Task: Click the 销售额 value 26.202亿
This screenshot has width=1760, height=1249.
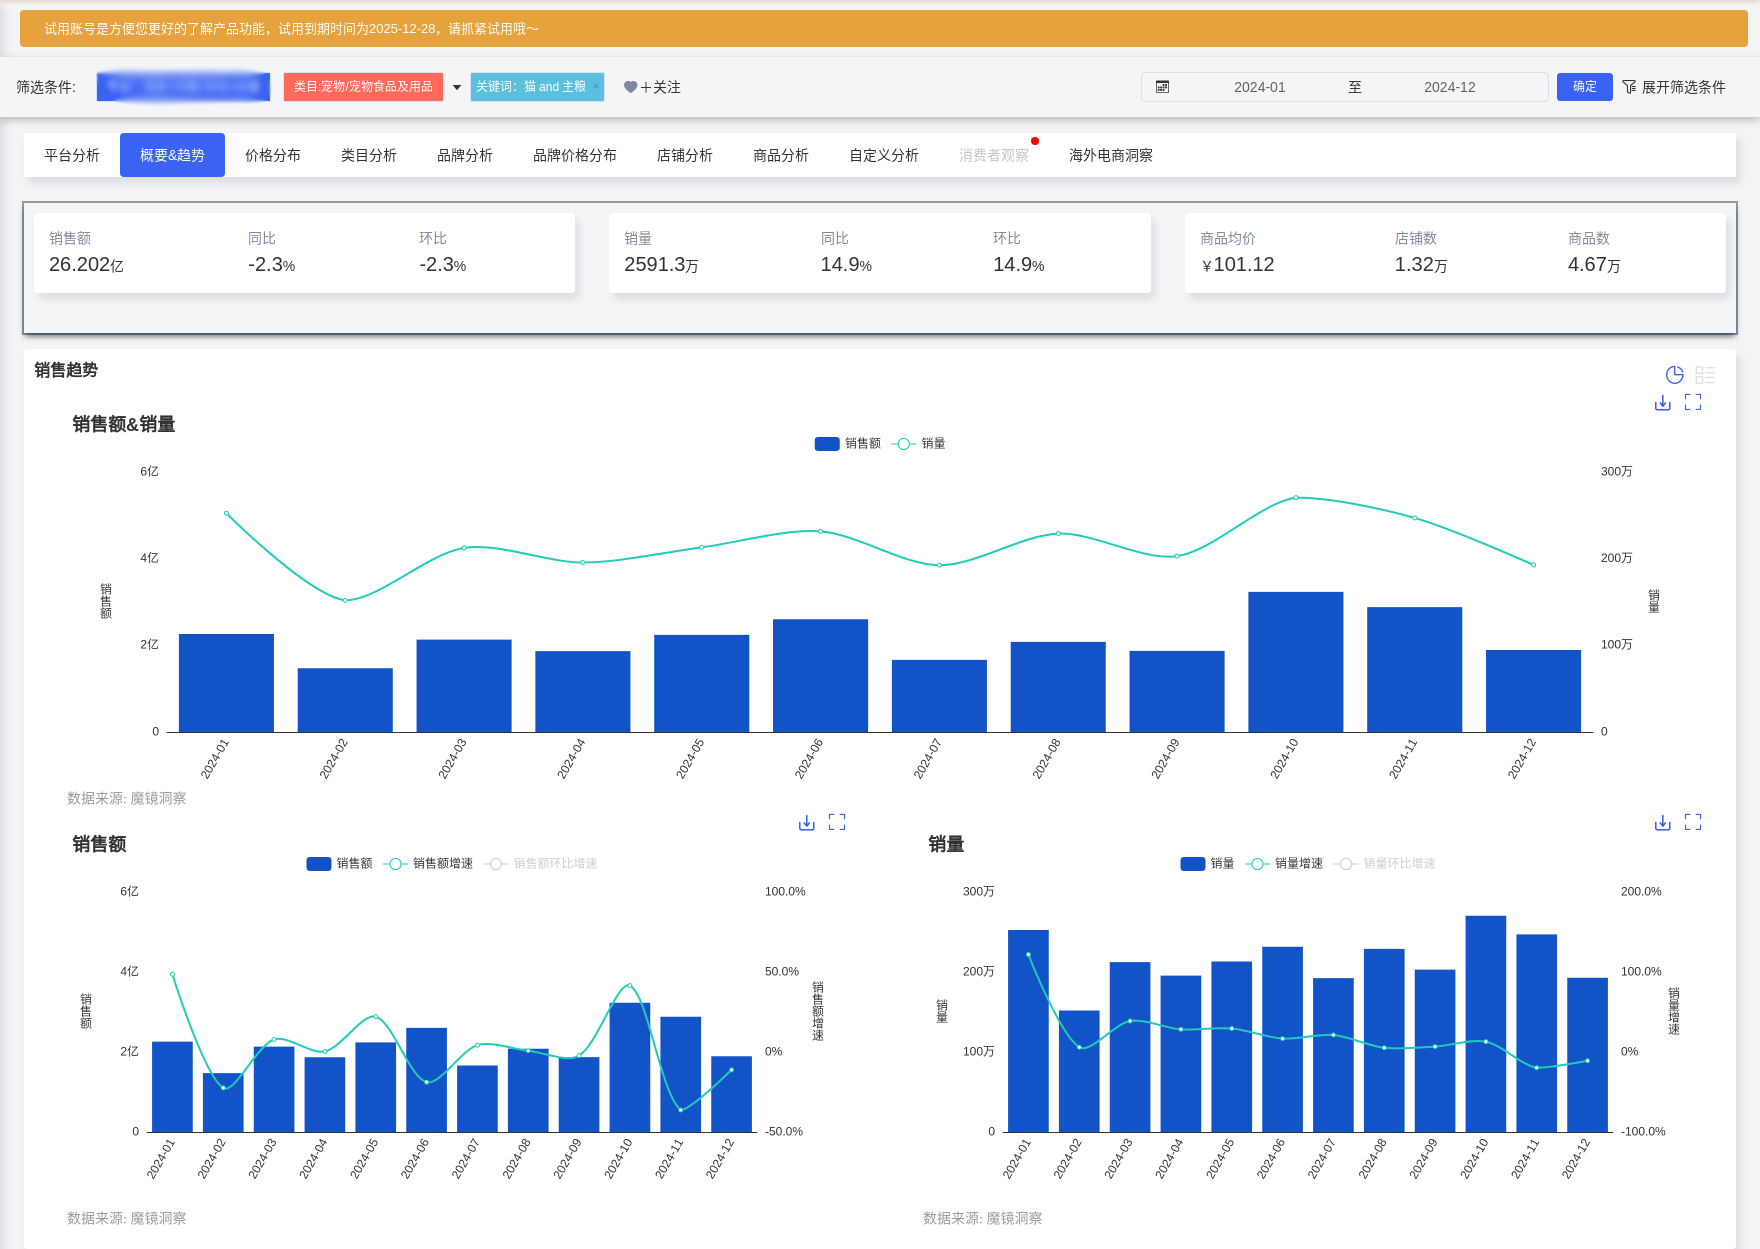Action: point(86,265)
